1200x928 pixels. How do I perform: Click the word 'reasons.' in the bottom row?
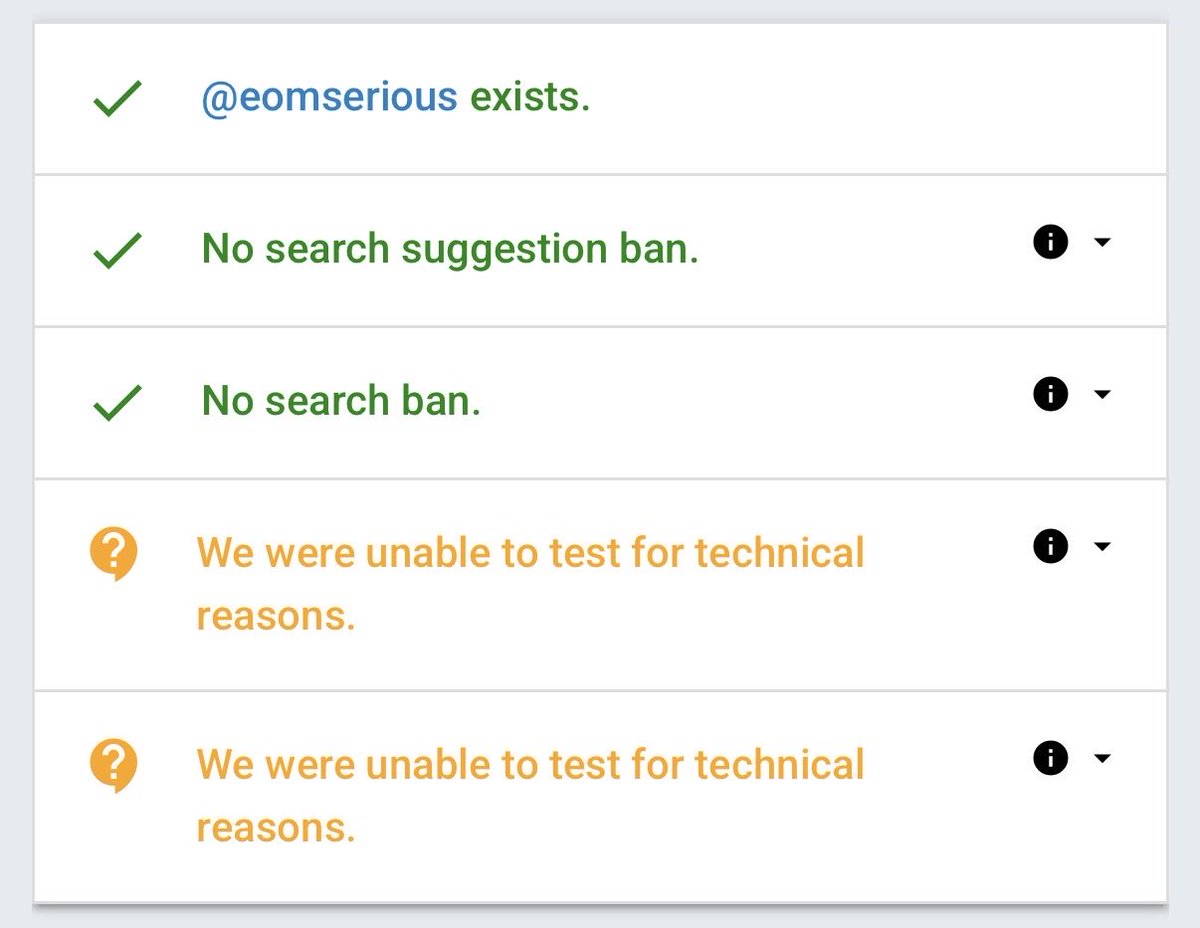[276, 827]
